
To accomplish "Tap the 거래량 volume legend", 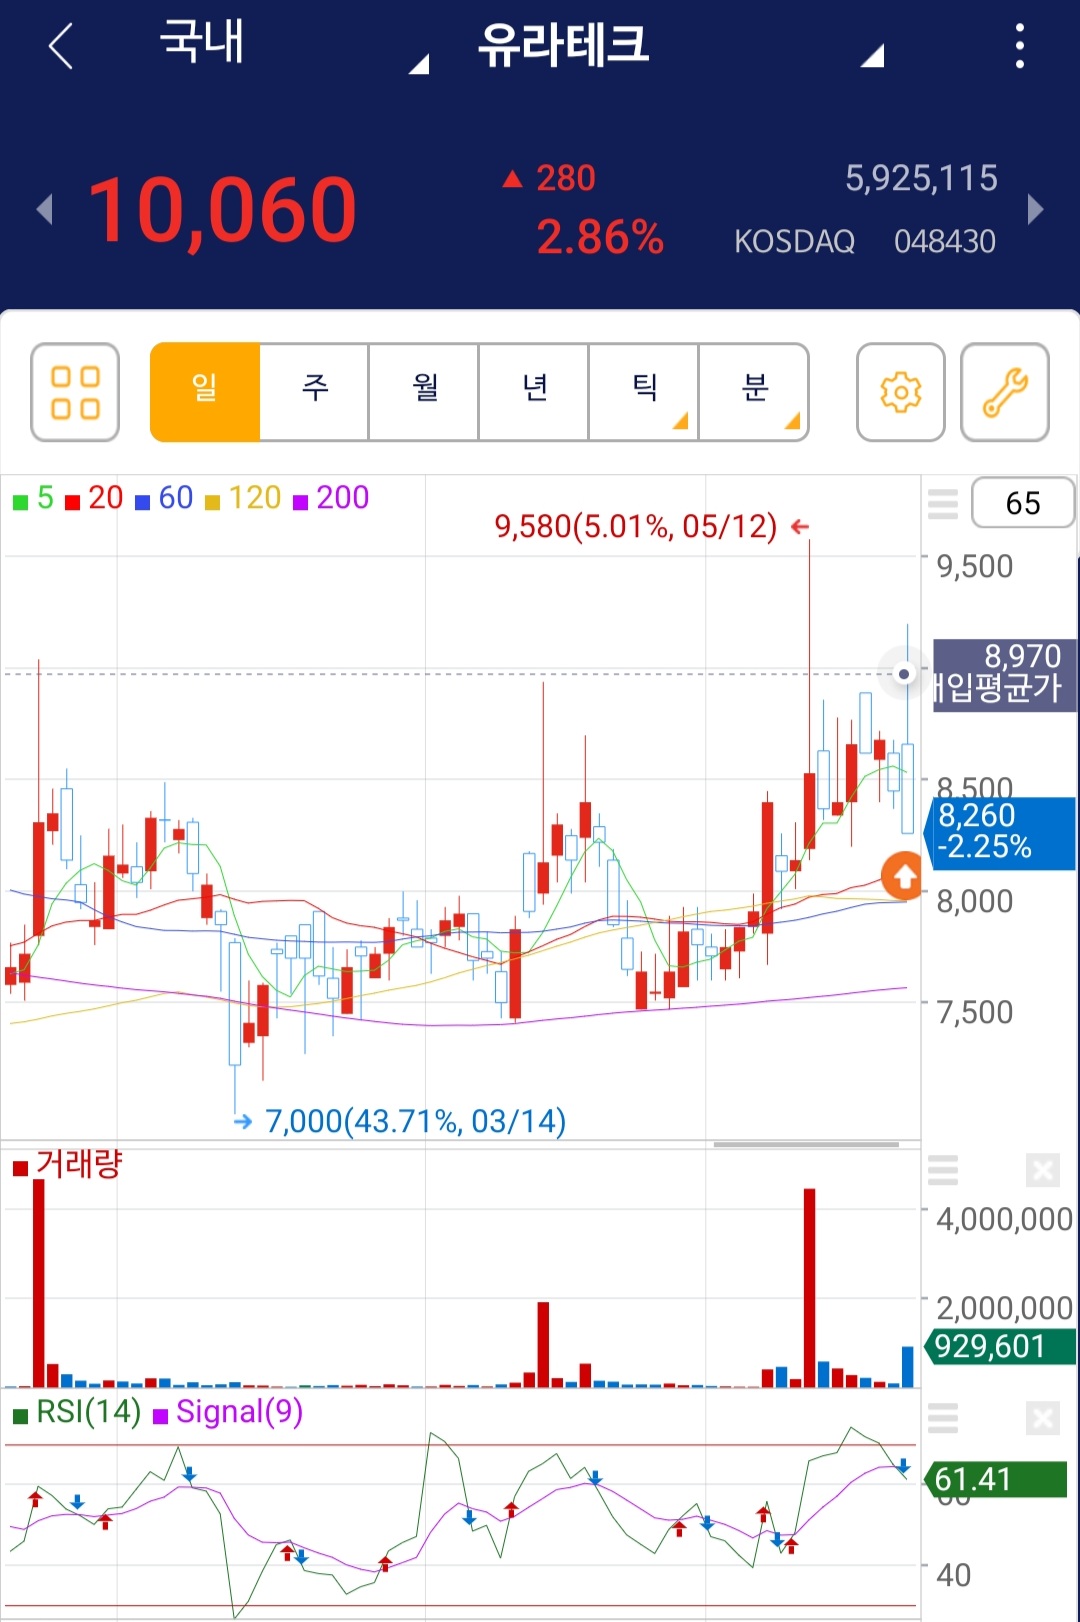I will tap(67, 1165).
